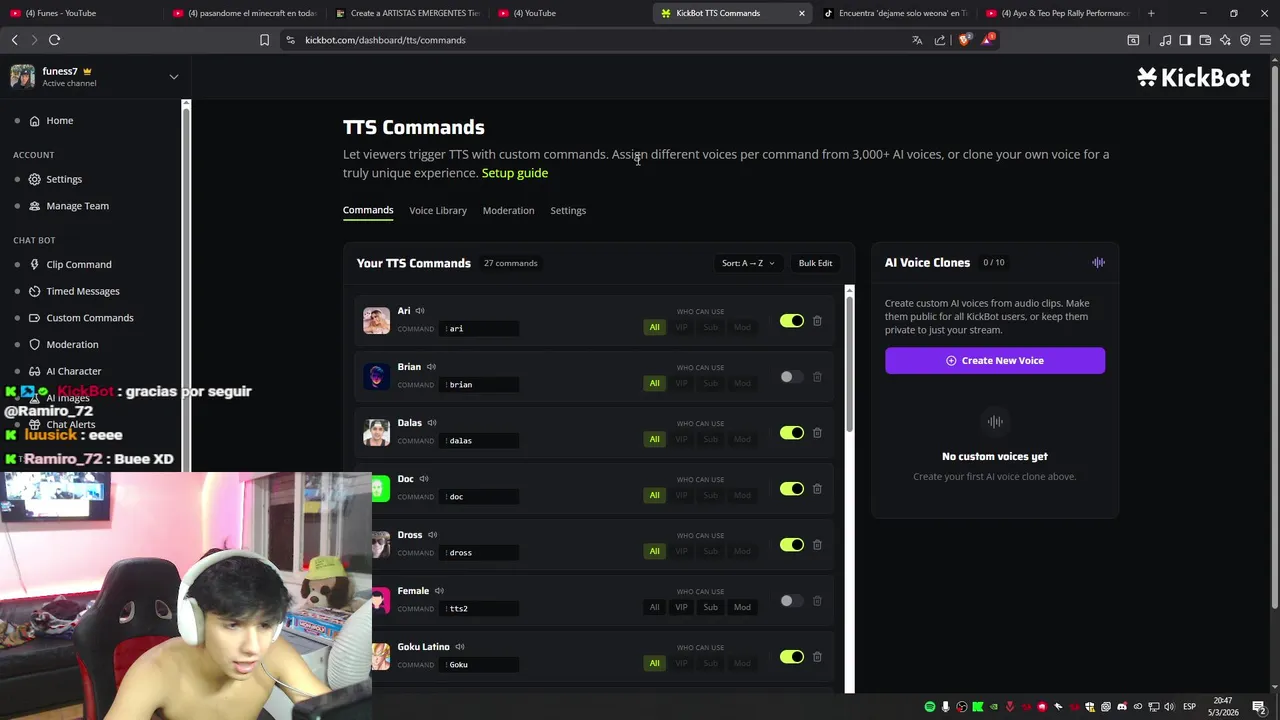Enable the Female command toggle

point(792,601)
